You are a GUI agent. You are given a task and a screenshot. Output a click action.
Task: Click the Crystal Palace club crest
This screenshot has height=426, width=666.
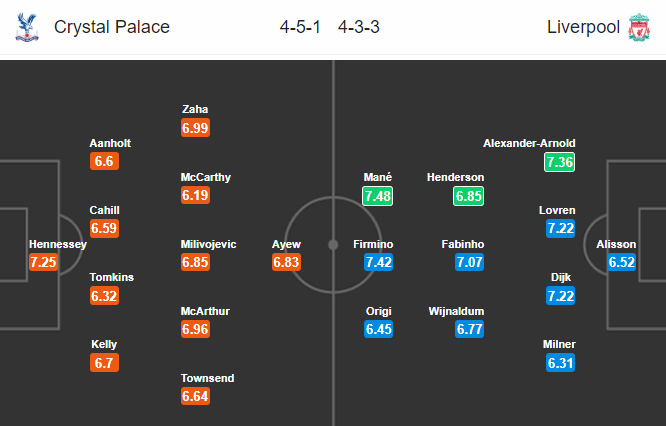point(24,27)
